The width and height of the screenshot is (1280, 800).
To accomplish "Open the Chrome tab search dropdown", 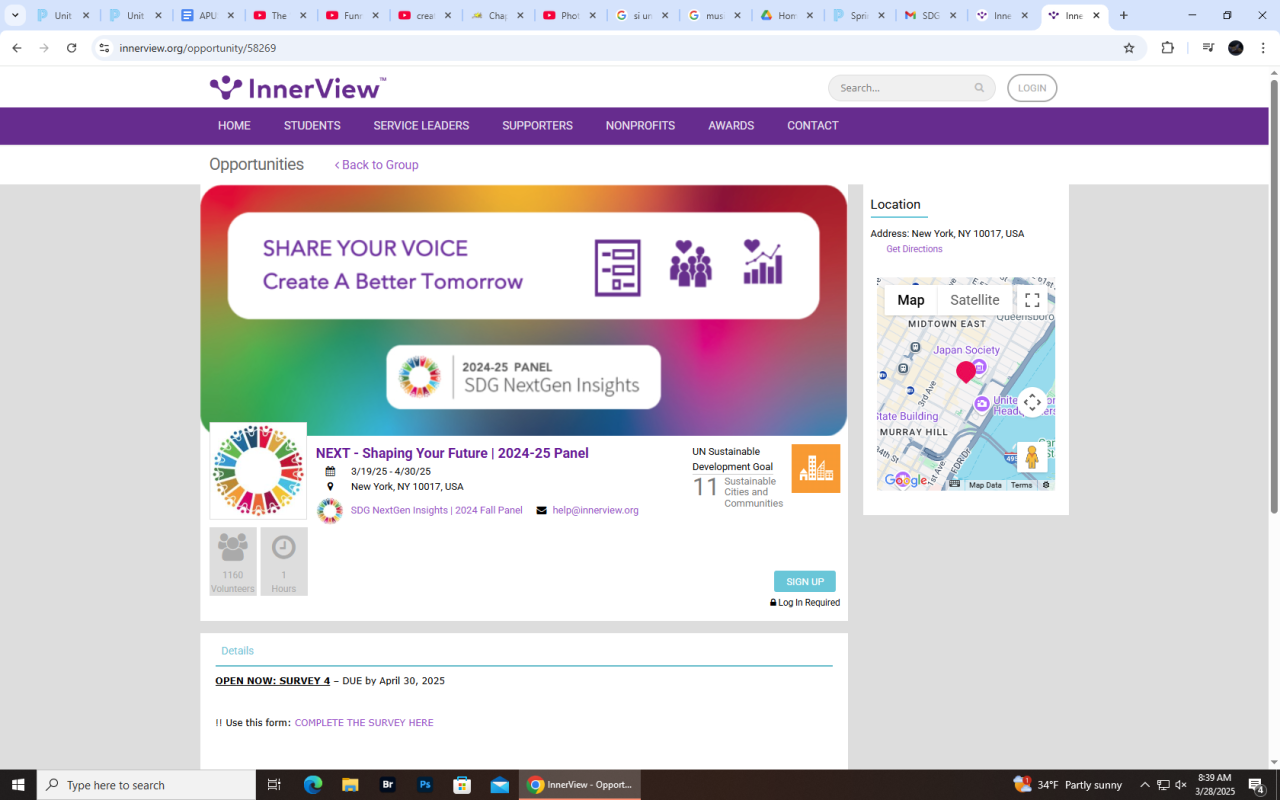I will pos(16,16).
